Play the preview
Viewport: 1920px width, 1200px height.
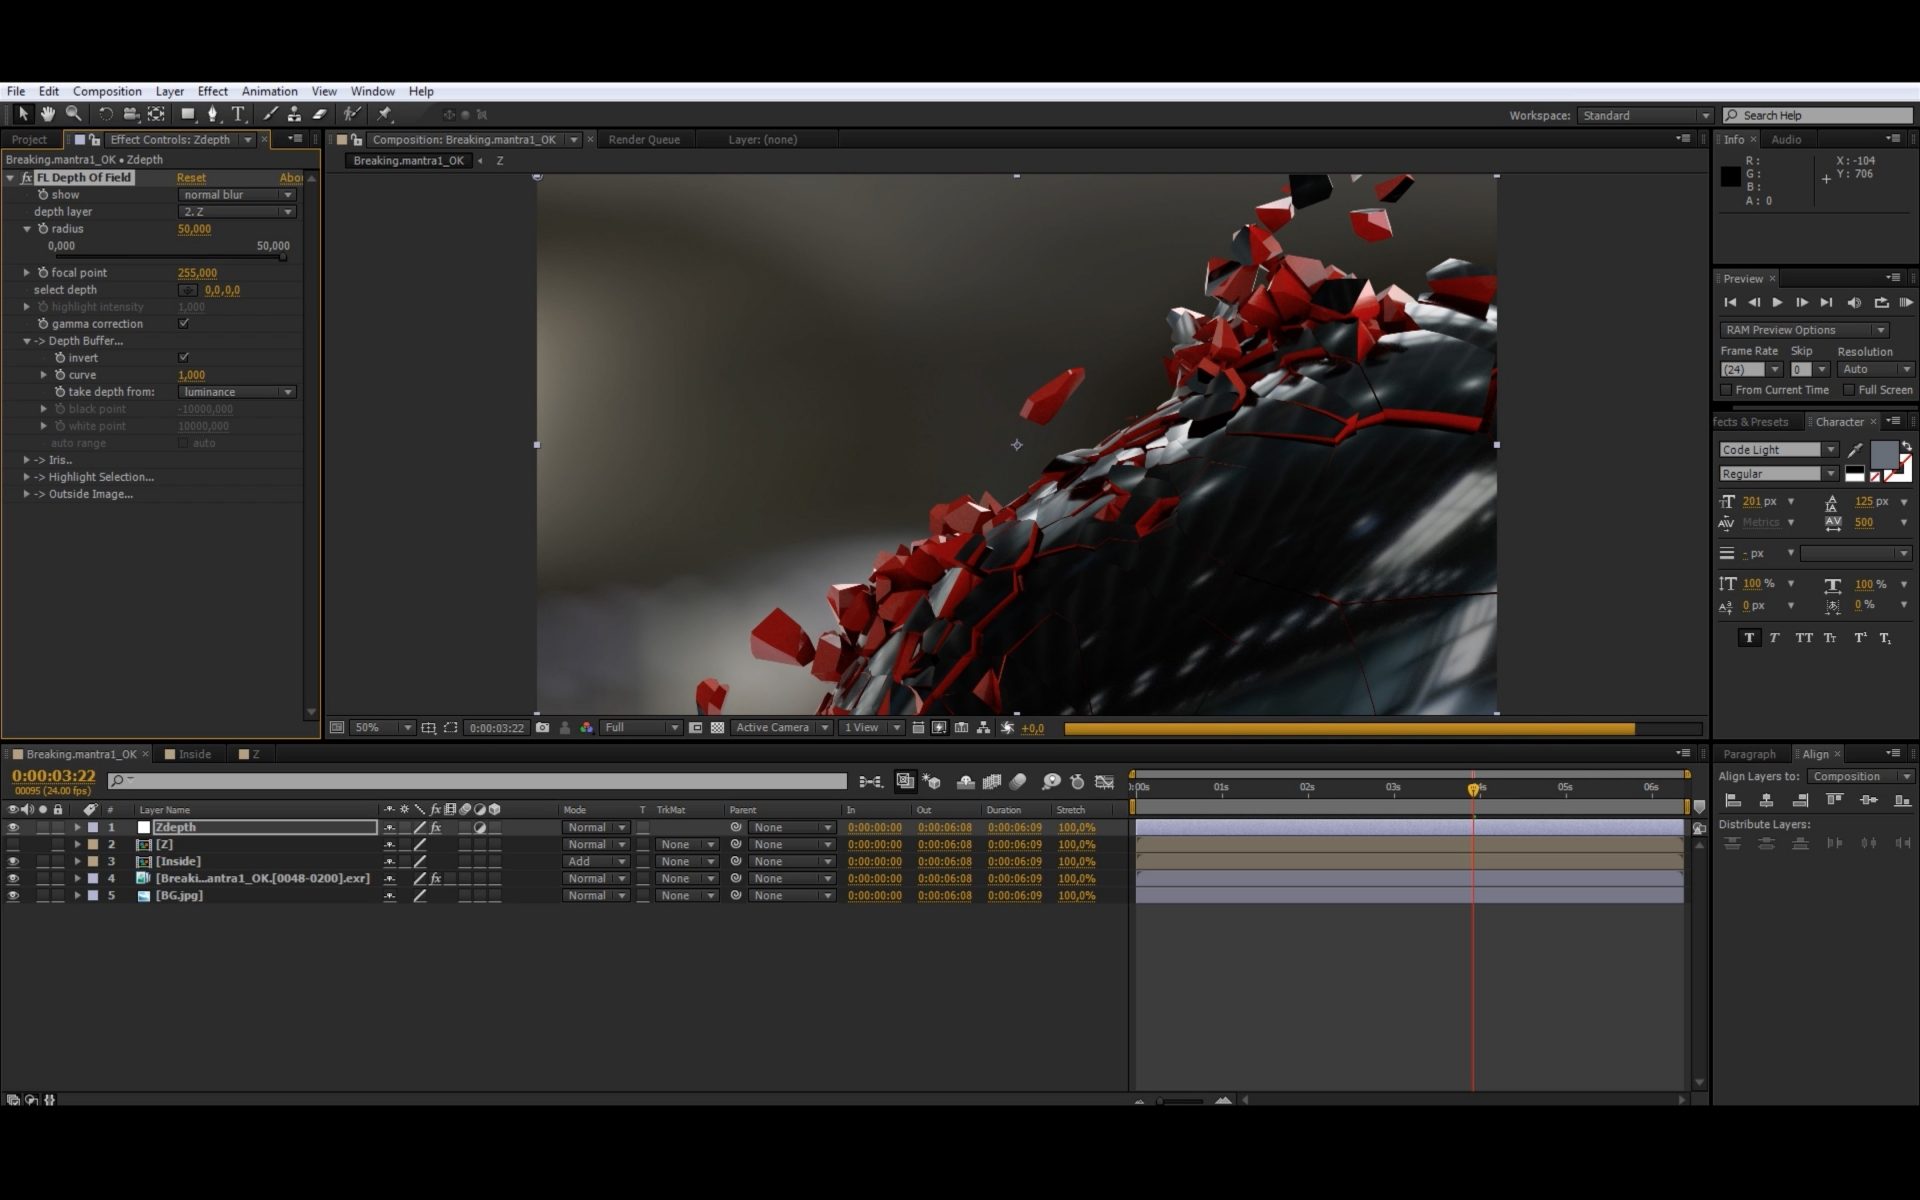[x=1777, y=302]
